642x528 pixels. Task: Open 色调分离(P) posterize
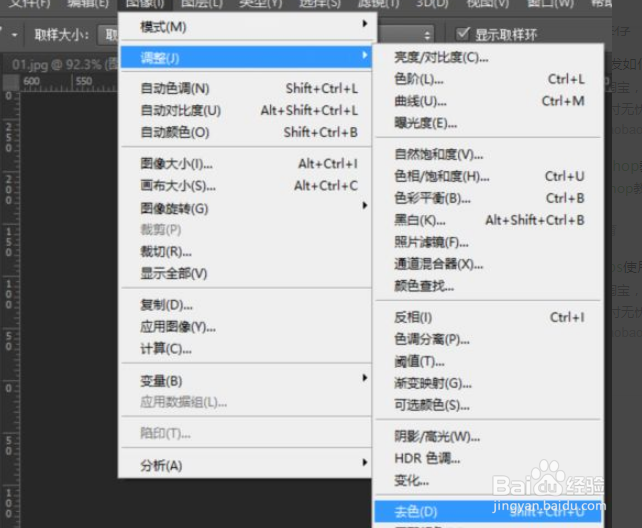coord(489,339)
